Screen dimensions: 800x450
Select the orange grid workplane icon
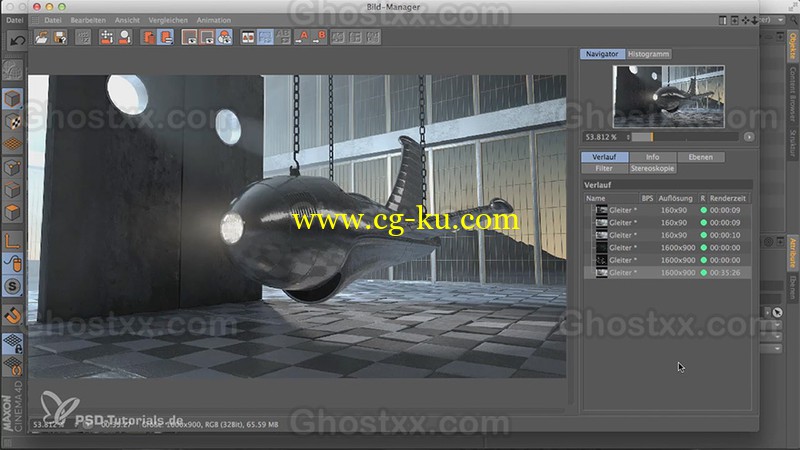coord(13,144)
